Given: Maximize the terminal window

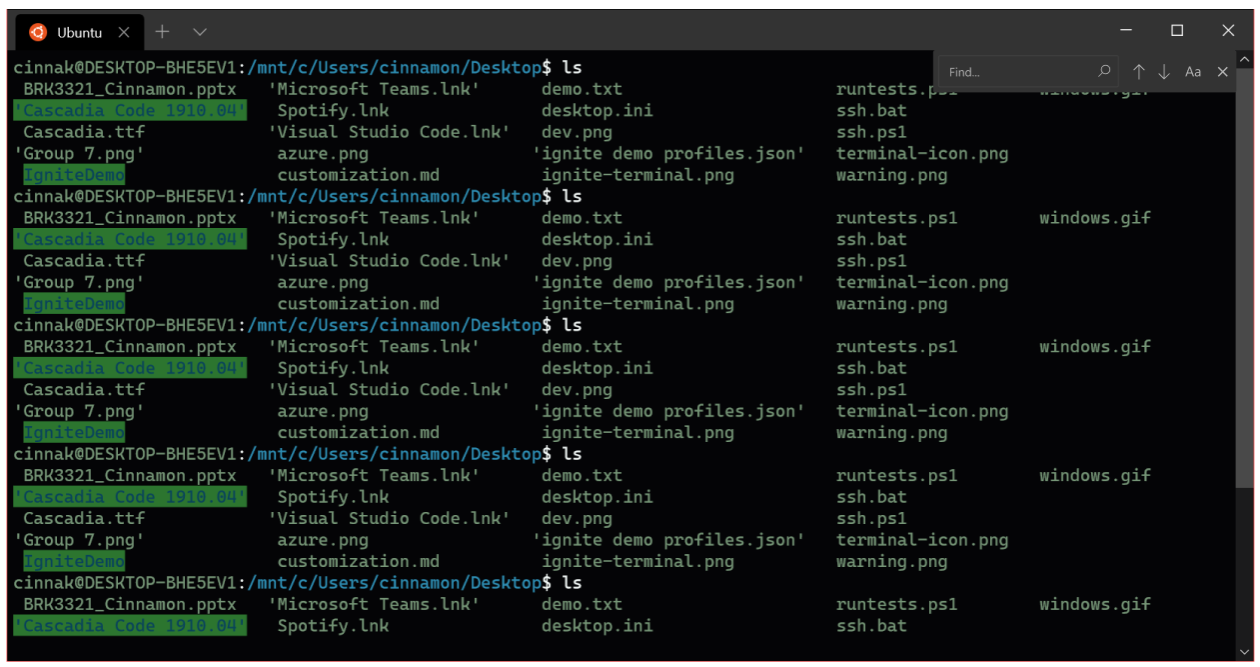Looking at the screenshot, I should coord(1177,31).
